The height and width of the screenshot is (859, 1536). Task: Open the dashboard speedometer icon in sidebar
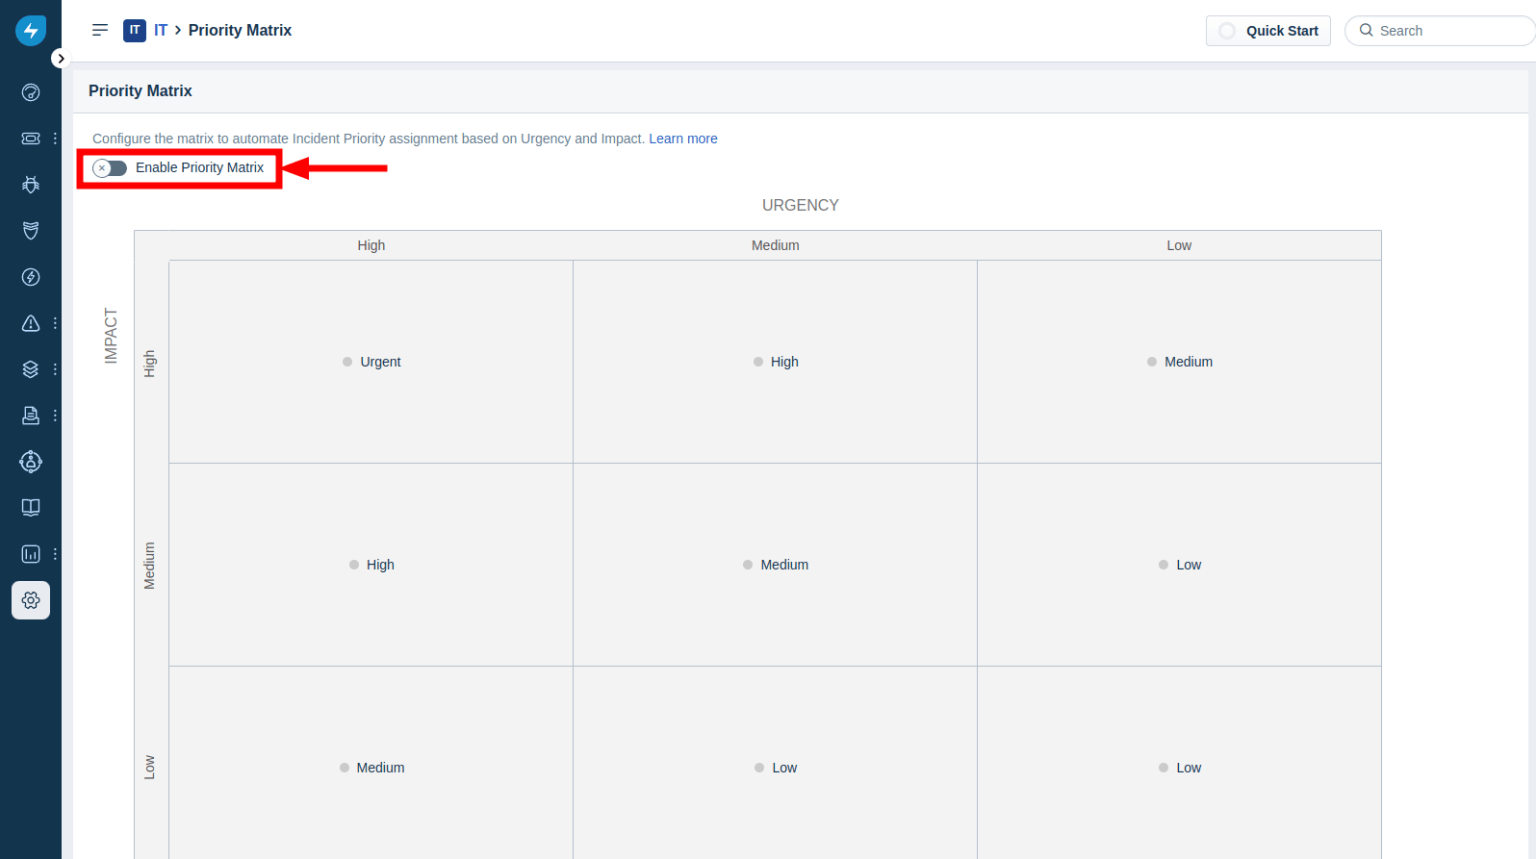[x=30, y=92]
